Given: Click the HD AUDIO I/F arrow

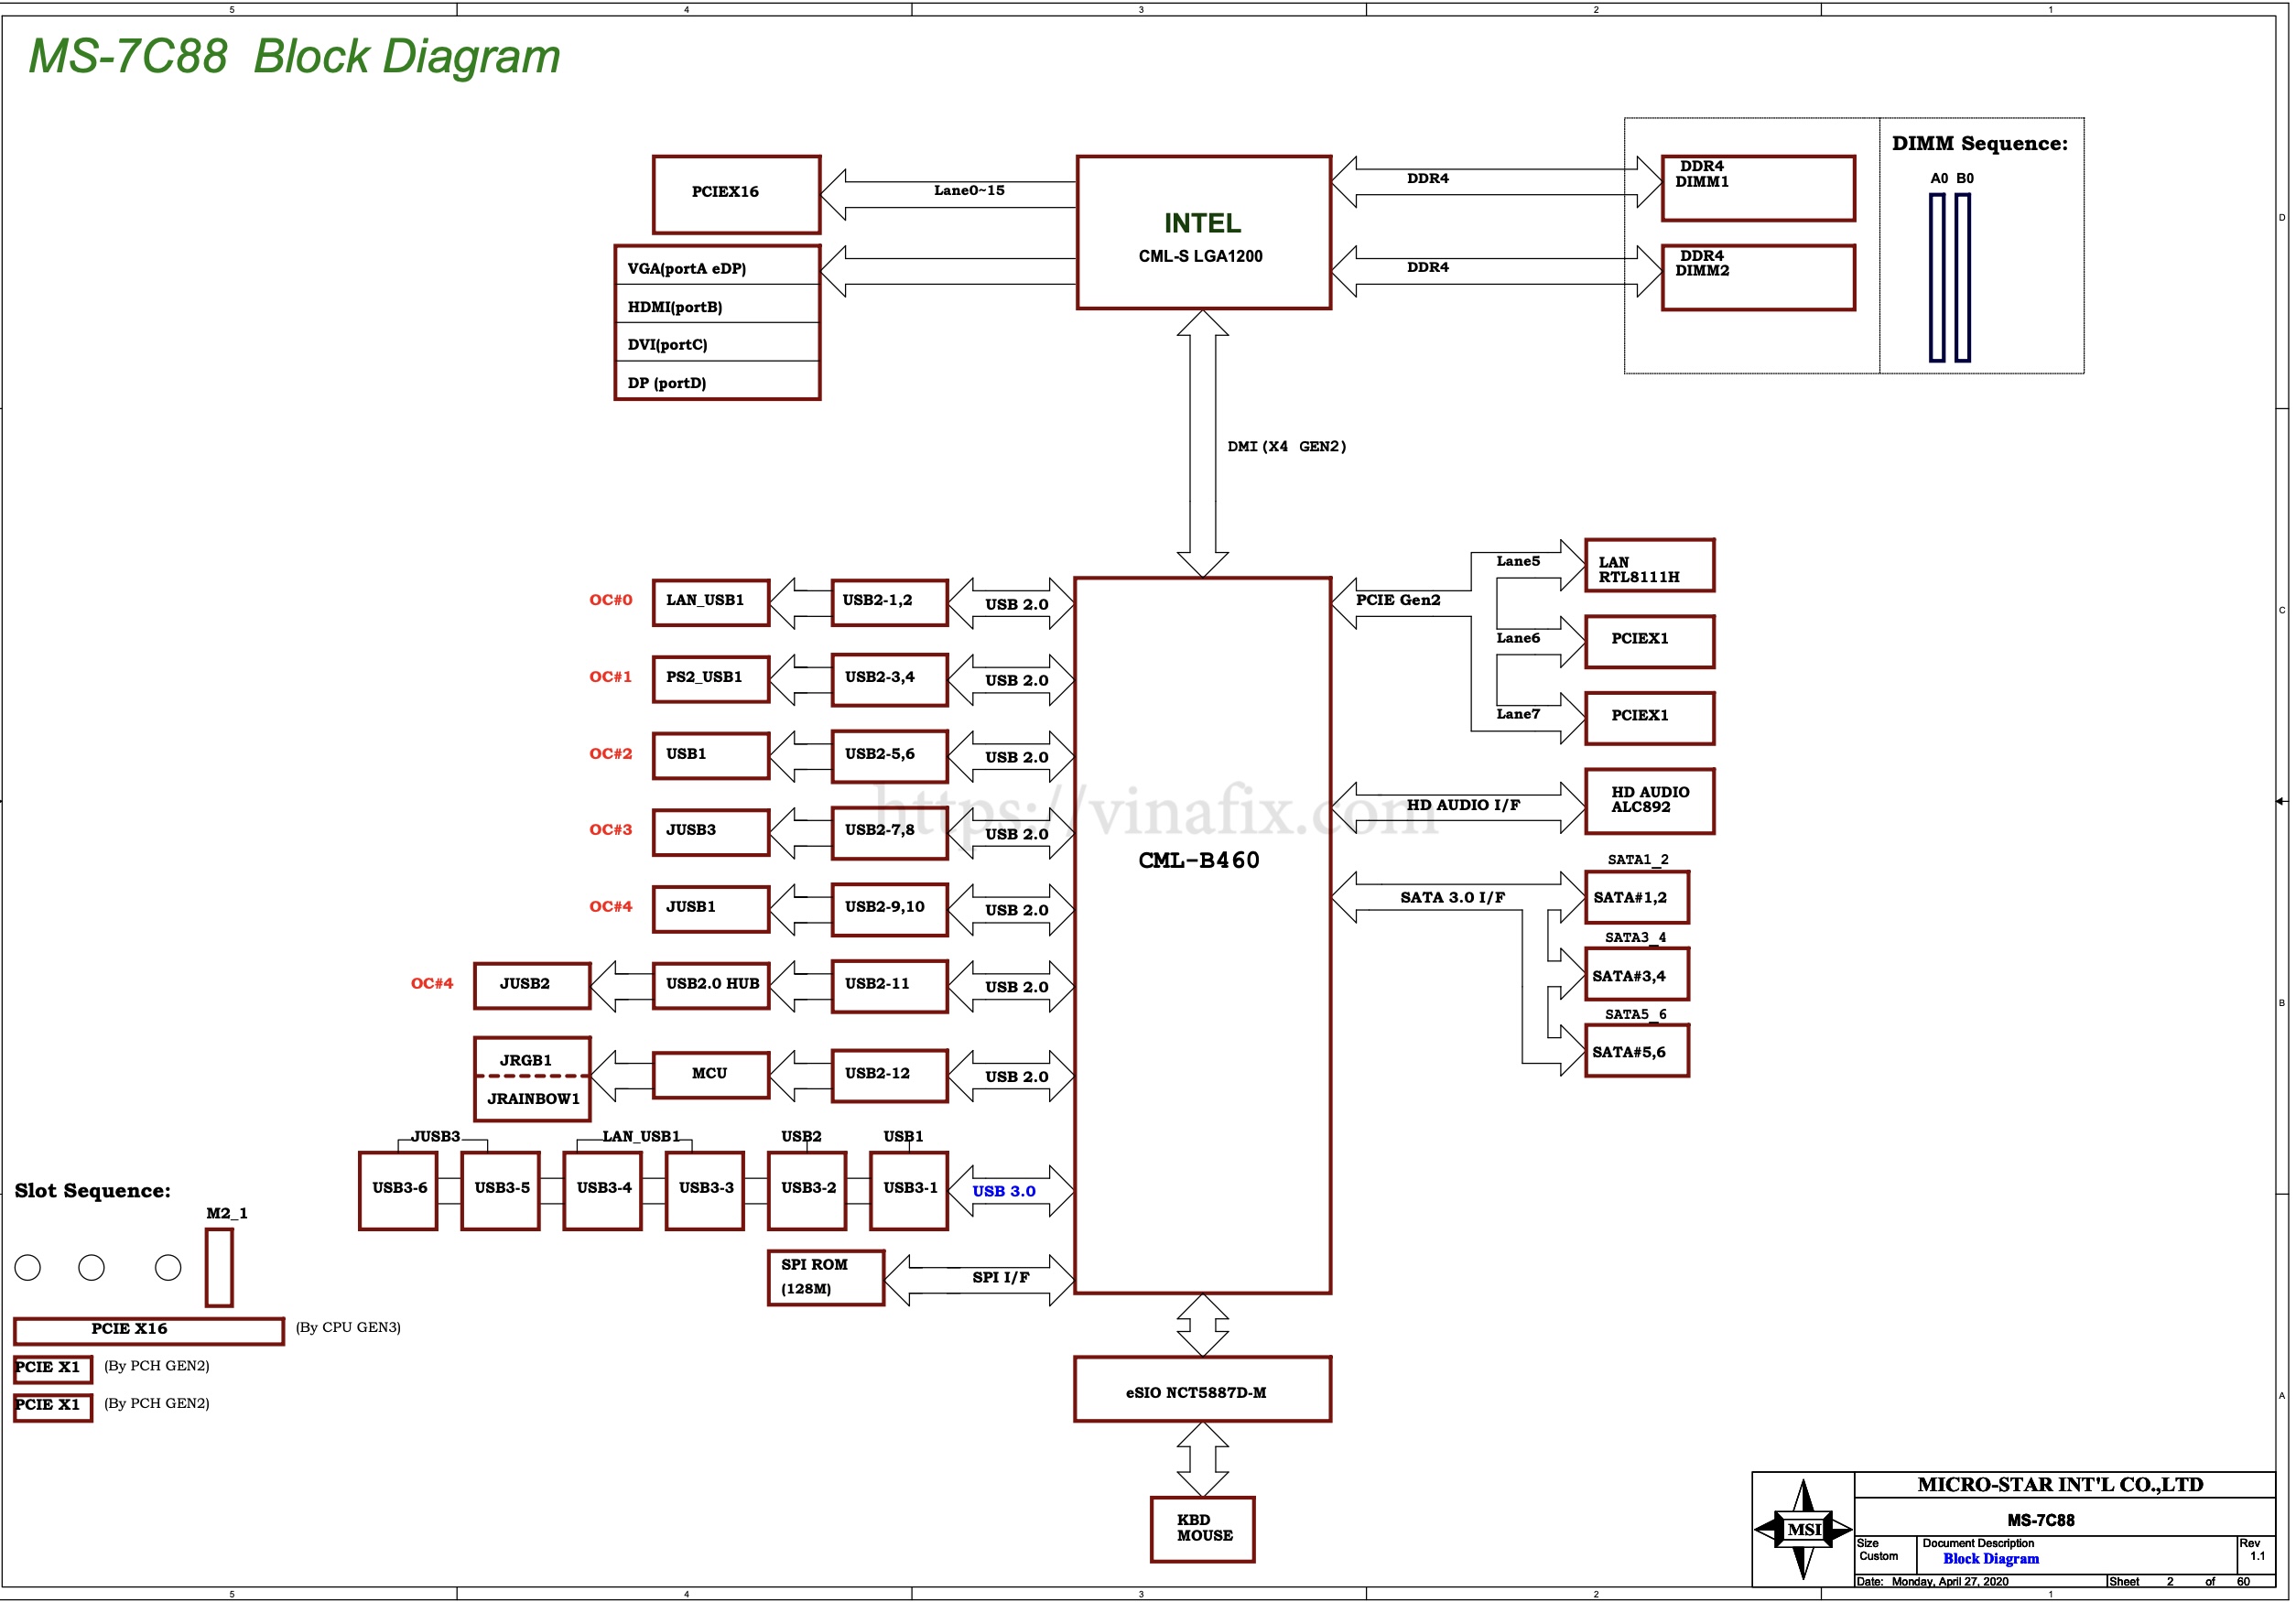Looking at the screenshot, I should (x=1460, y=806).
